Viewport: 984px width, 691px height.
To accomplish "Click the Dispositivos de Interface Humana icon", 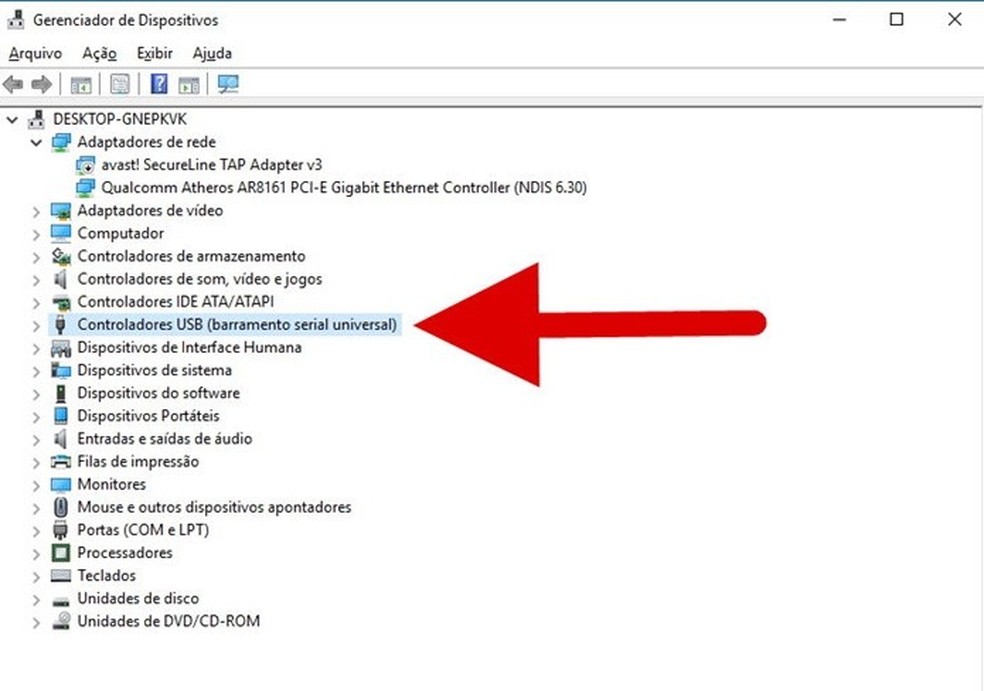I will pyautogui.click(x=61, y=348).
